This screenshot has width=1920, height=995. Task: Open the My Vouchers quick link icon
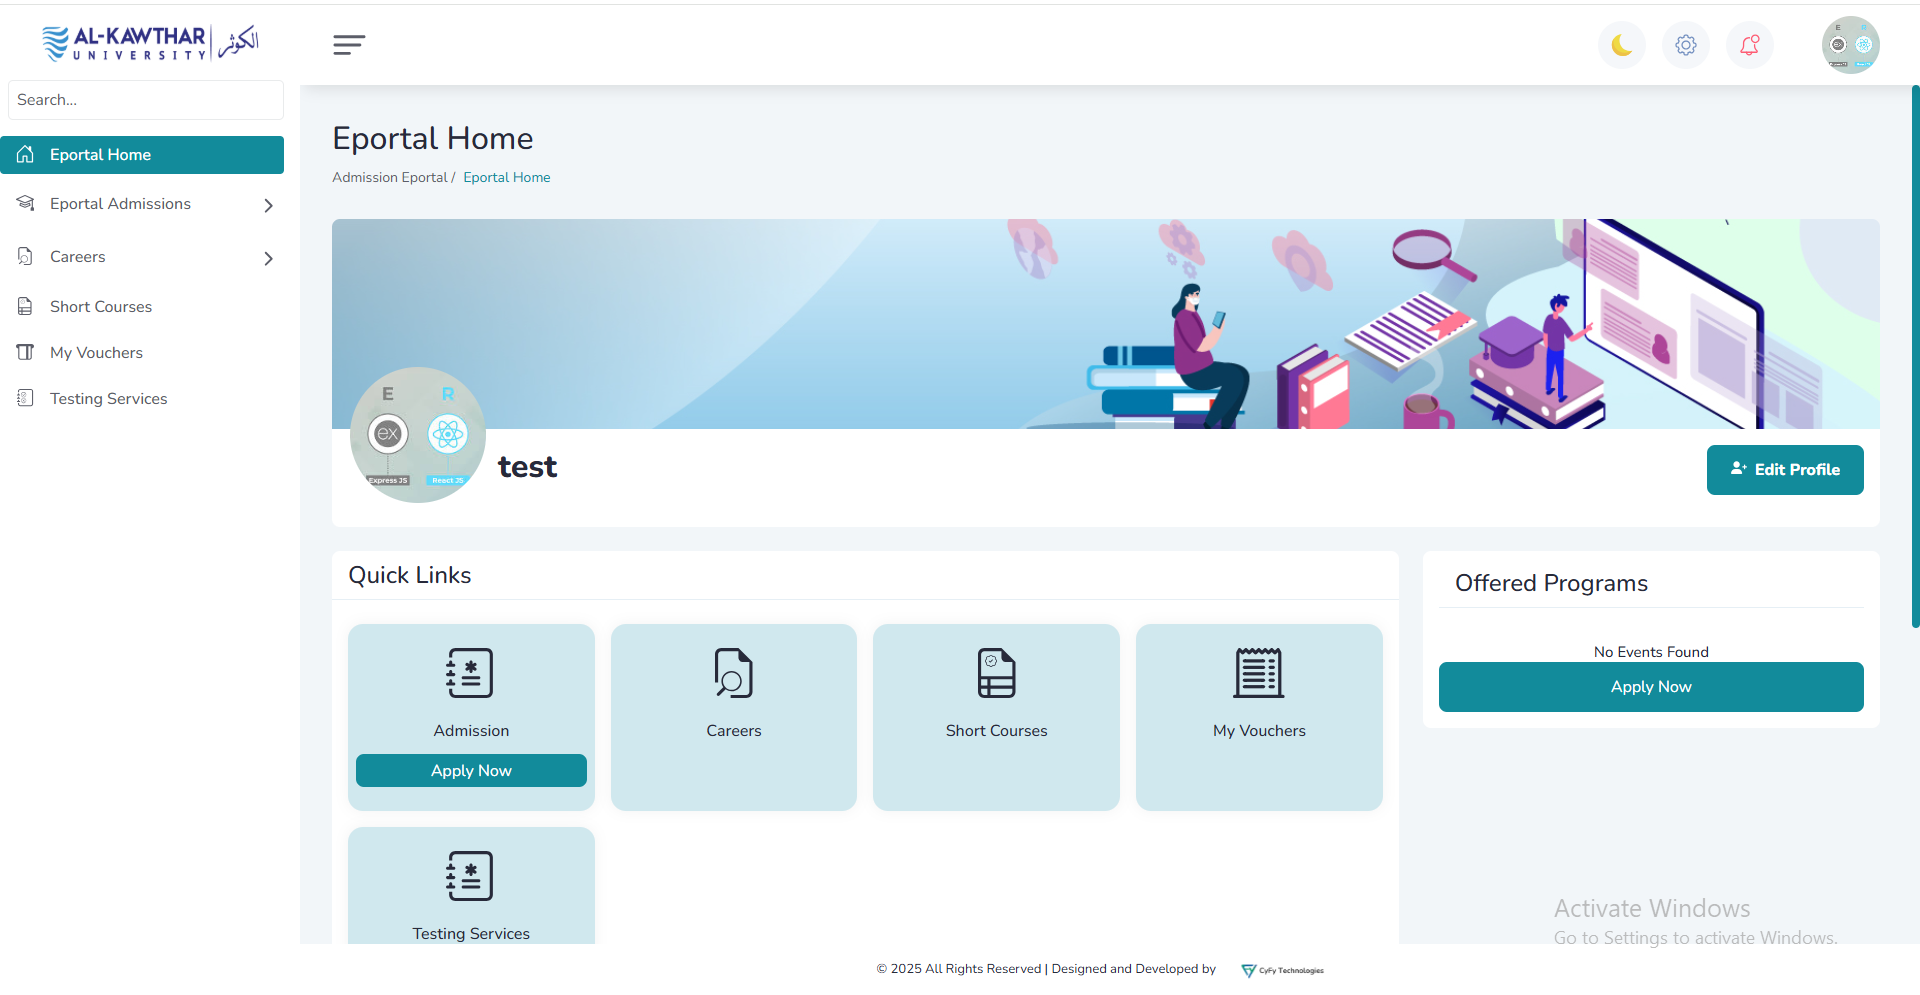1258,674
